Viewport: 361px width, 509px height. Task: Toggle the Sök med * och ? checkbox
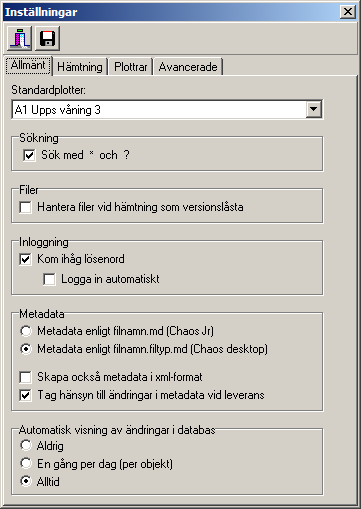coord(29,155)
